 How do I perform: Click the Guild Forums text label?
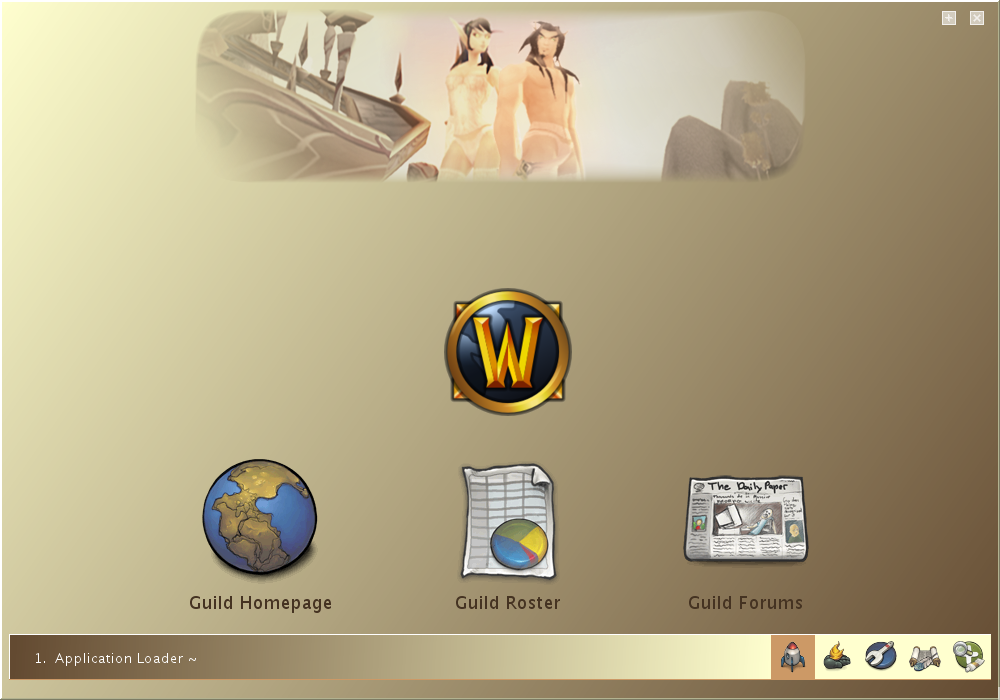[746, 603]
